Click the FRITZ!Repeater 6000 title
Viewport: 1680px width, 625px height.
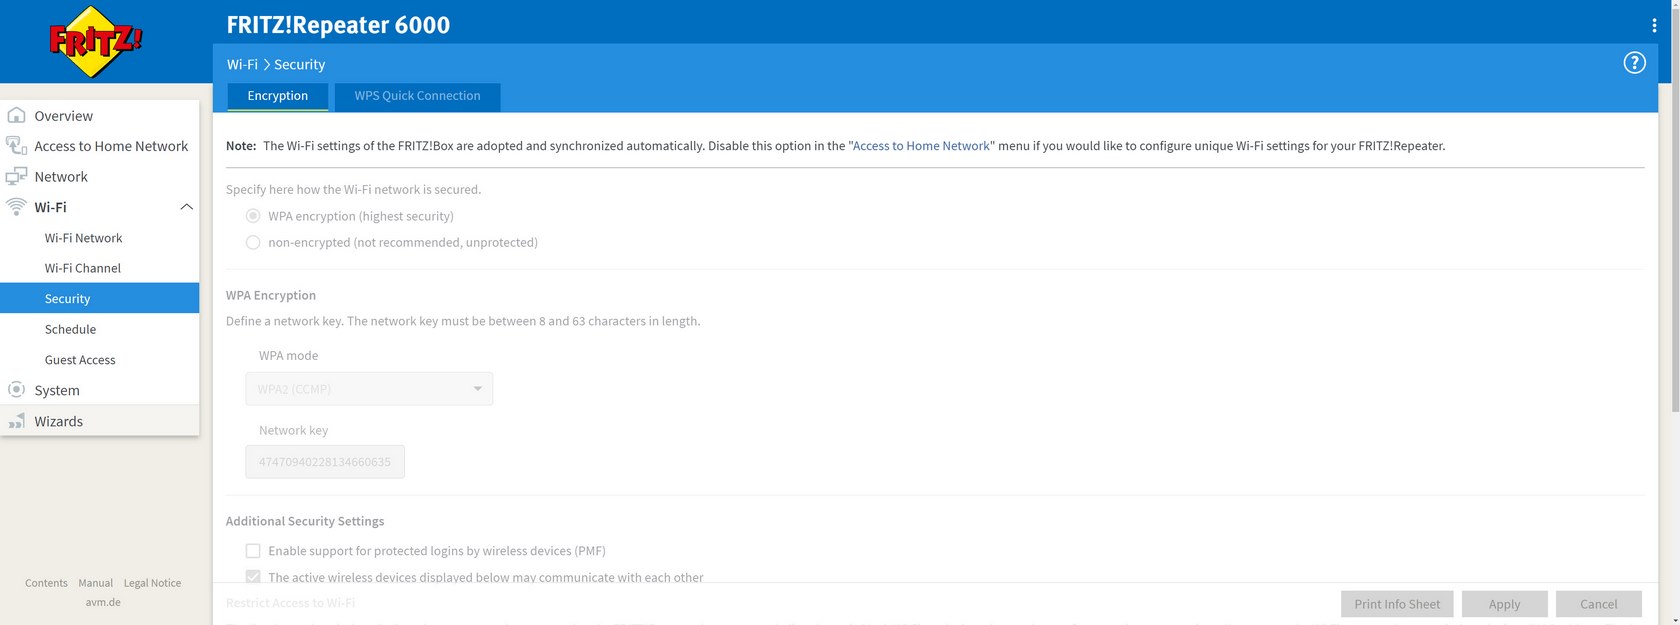[338, 25]
